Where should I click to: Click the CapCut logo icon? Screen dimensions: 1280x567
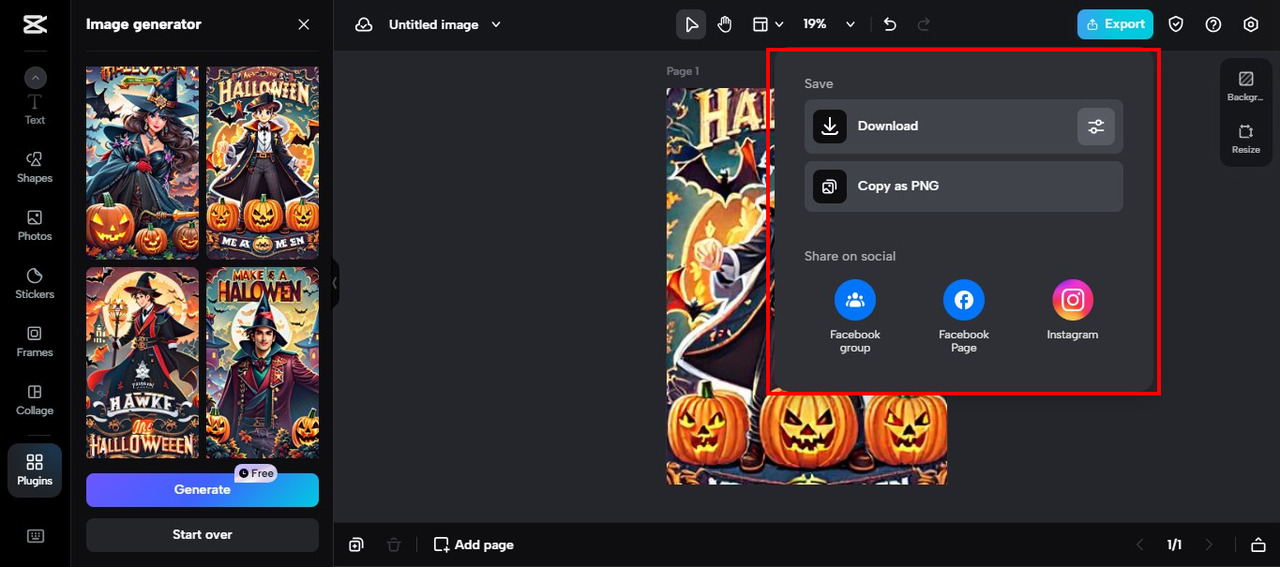click(35, 25)
